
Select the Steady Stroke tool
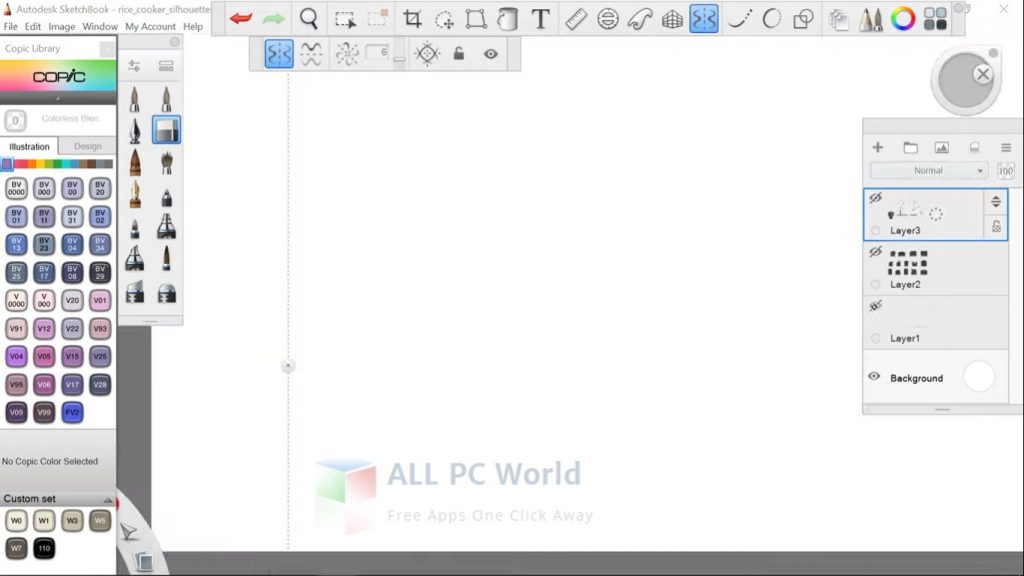coord(739,19)
